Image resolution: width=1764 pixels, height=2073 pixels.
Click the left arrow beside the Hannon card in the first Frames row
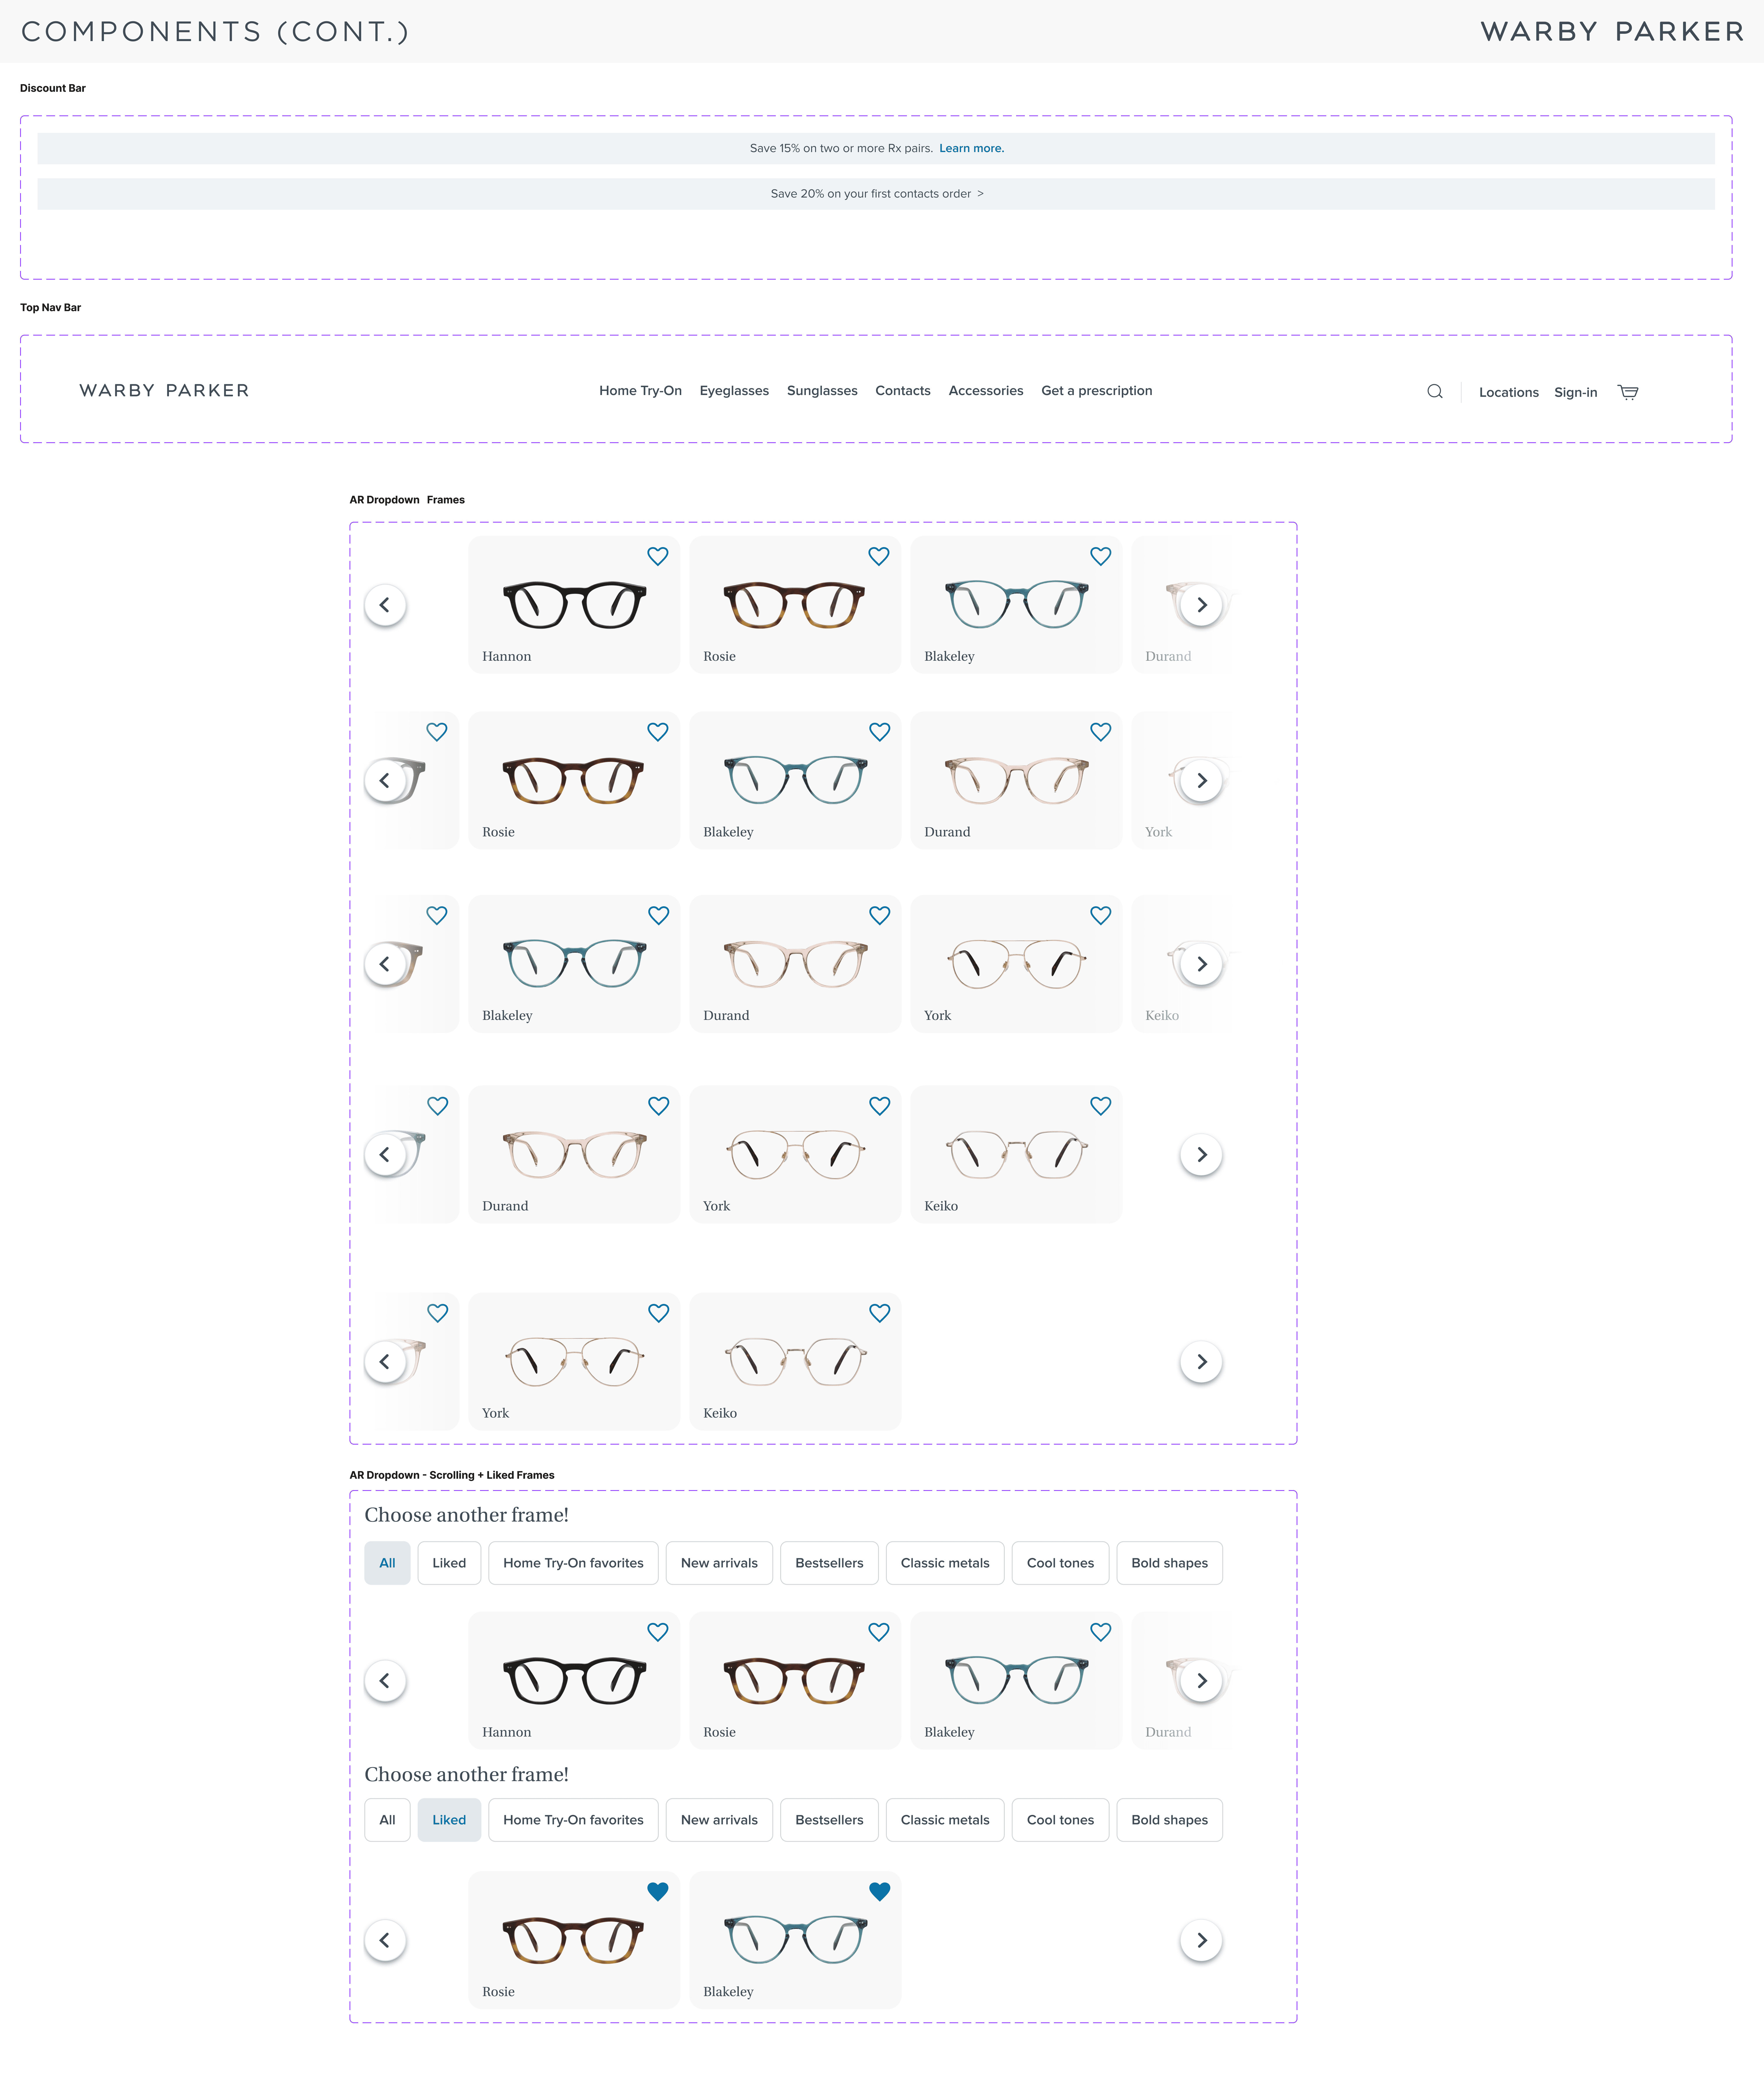pyautogui.click(x=385, y=605)
